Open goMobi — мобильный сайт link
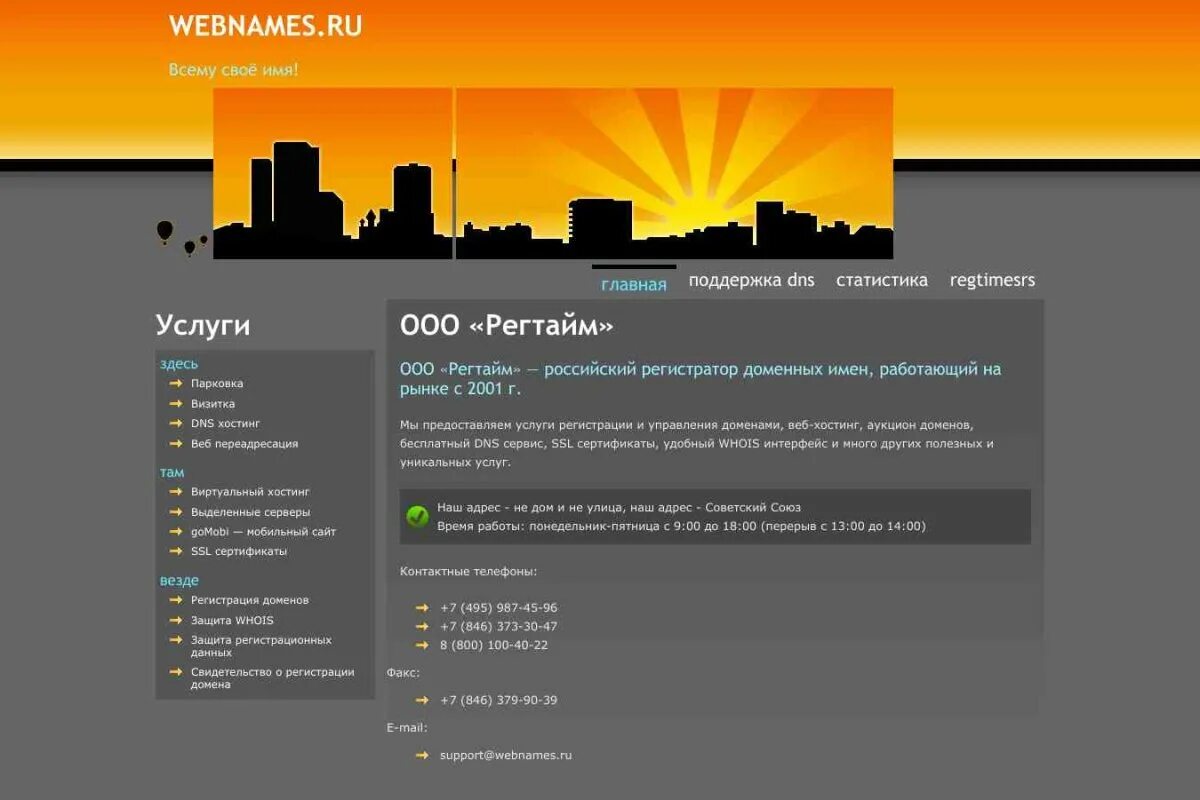The height and width of the screenshot is (800, 1200). [263, 532]
